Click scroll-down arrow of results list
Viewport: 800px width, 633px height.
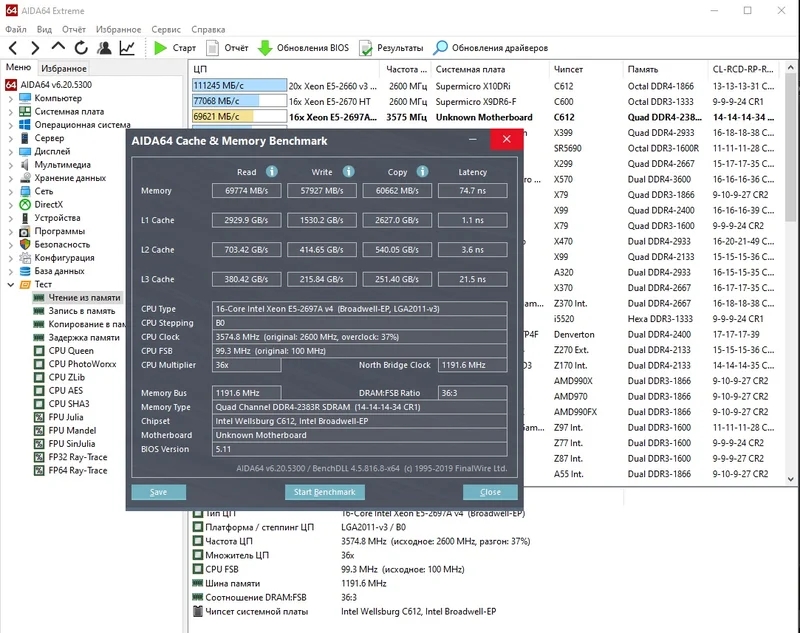[790, 479]
